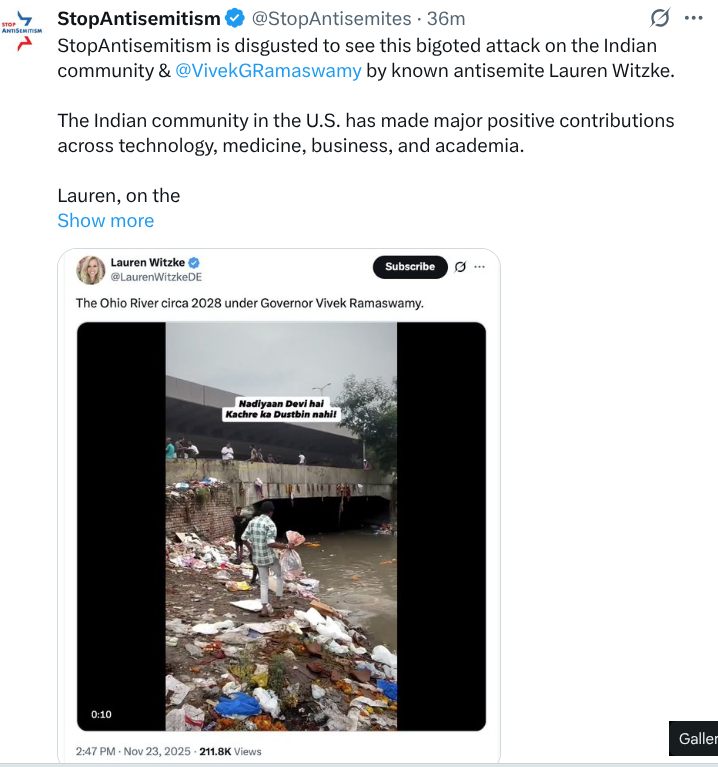This screenshot has height=767, width=718.
Task: Open the quoted post's three-dot menu
Action: pyautogui.click(x=479, y=267)
